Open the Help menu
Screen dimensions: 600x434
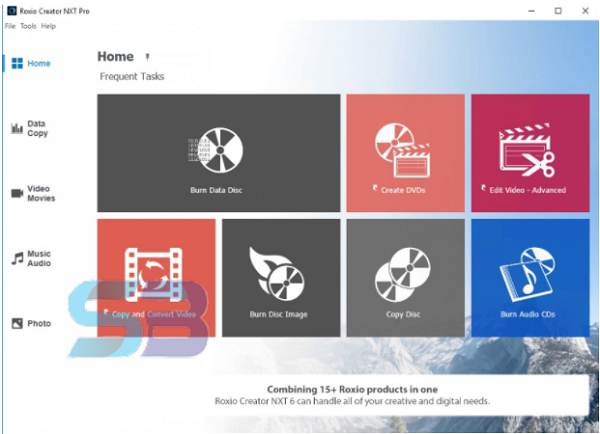[48, 26]
